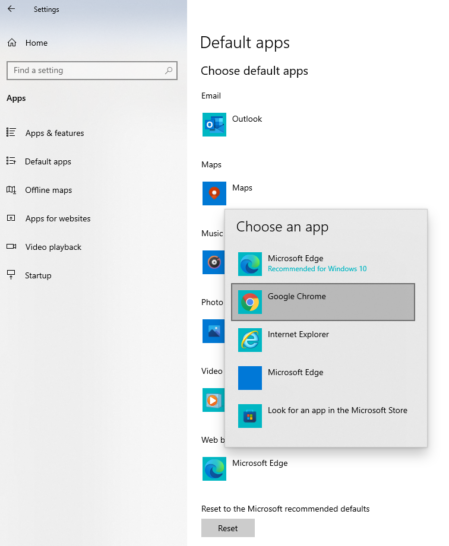Image resolution: width=449 pixels, height=546 pixels.
Task: Click the Apps & features list icon
Action: point(11,132)
